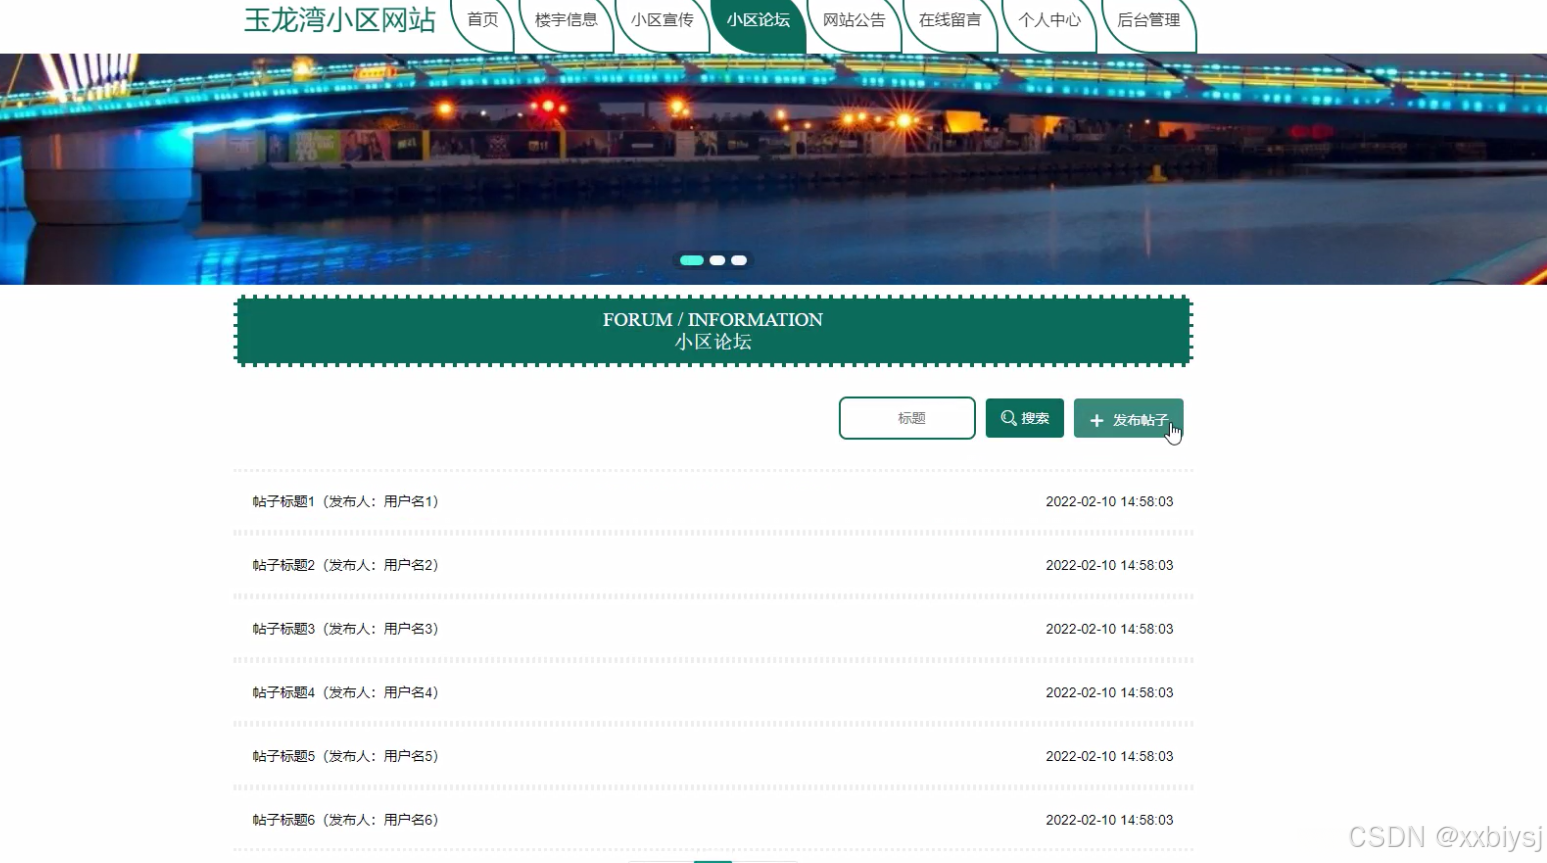The image size is (1547, 863).
Task: Click the magnifier icon in the 搜索 button
Action: [x=1006, y=418]
